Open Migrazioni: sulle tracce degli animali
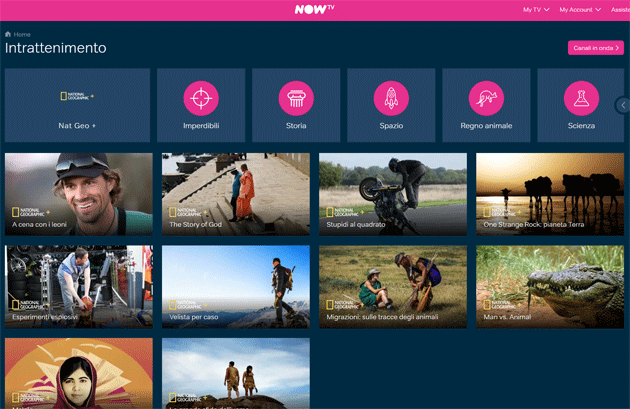Screen dimensions: 630x409 [x=393, y=286]
